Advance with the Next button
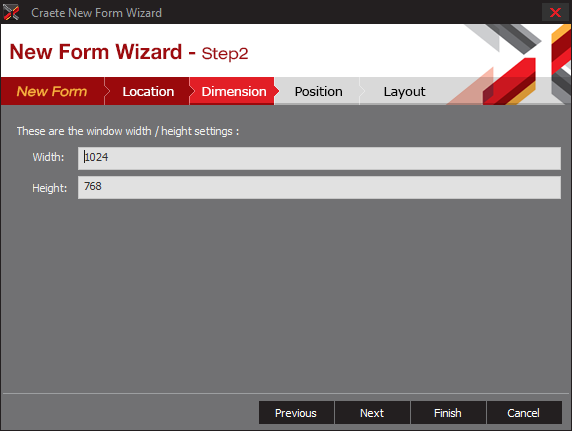572x431 pixels. (372, 413)
